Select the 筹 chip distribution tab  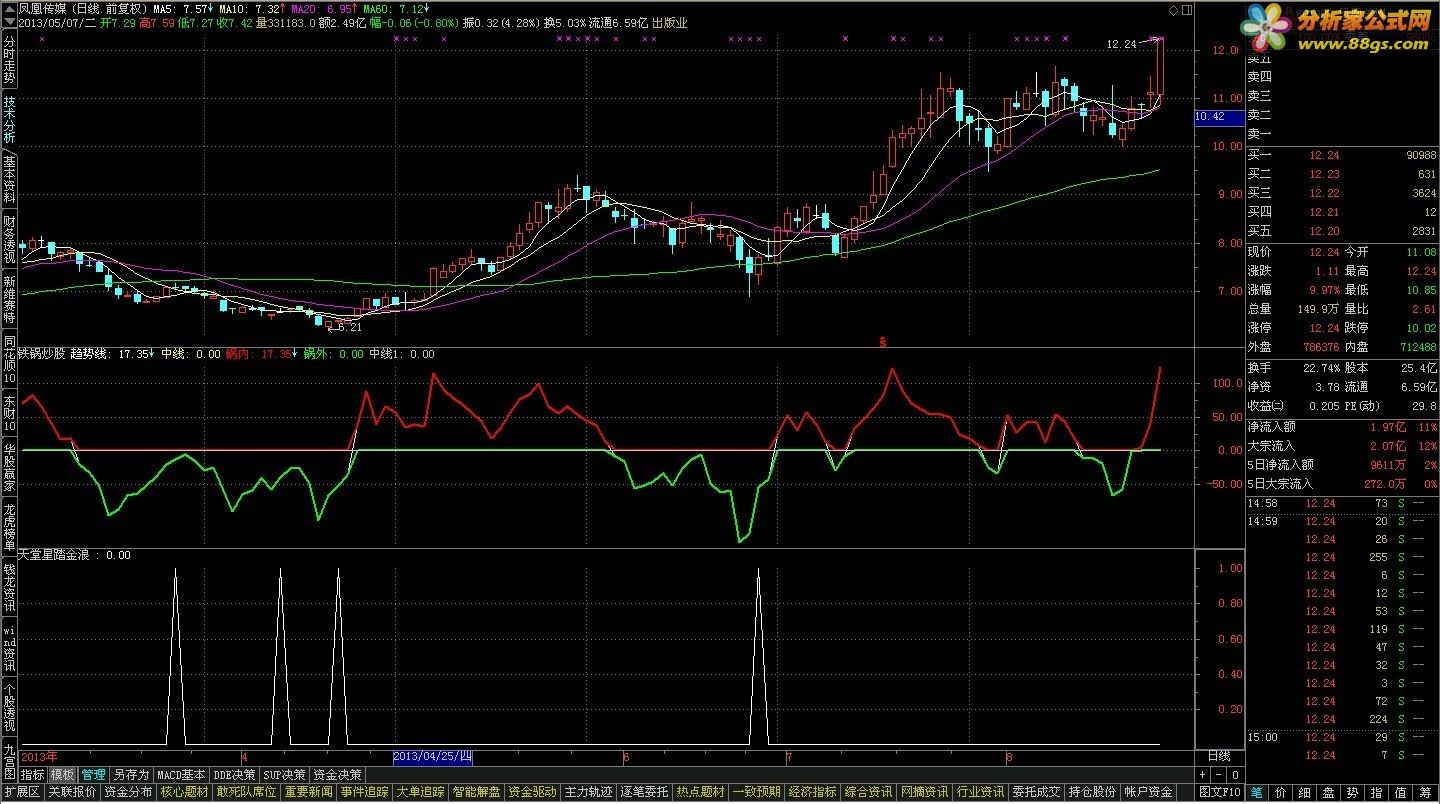point(1426,791)
